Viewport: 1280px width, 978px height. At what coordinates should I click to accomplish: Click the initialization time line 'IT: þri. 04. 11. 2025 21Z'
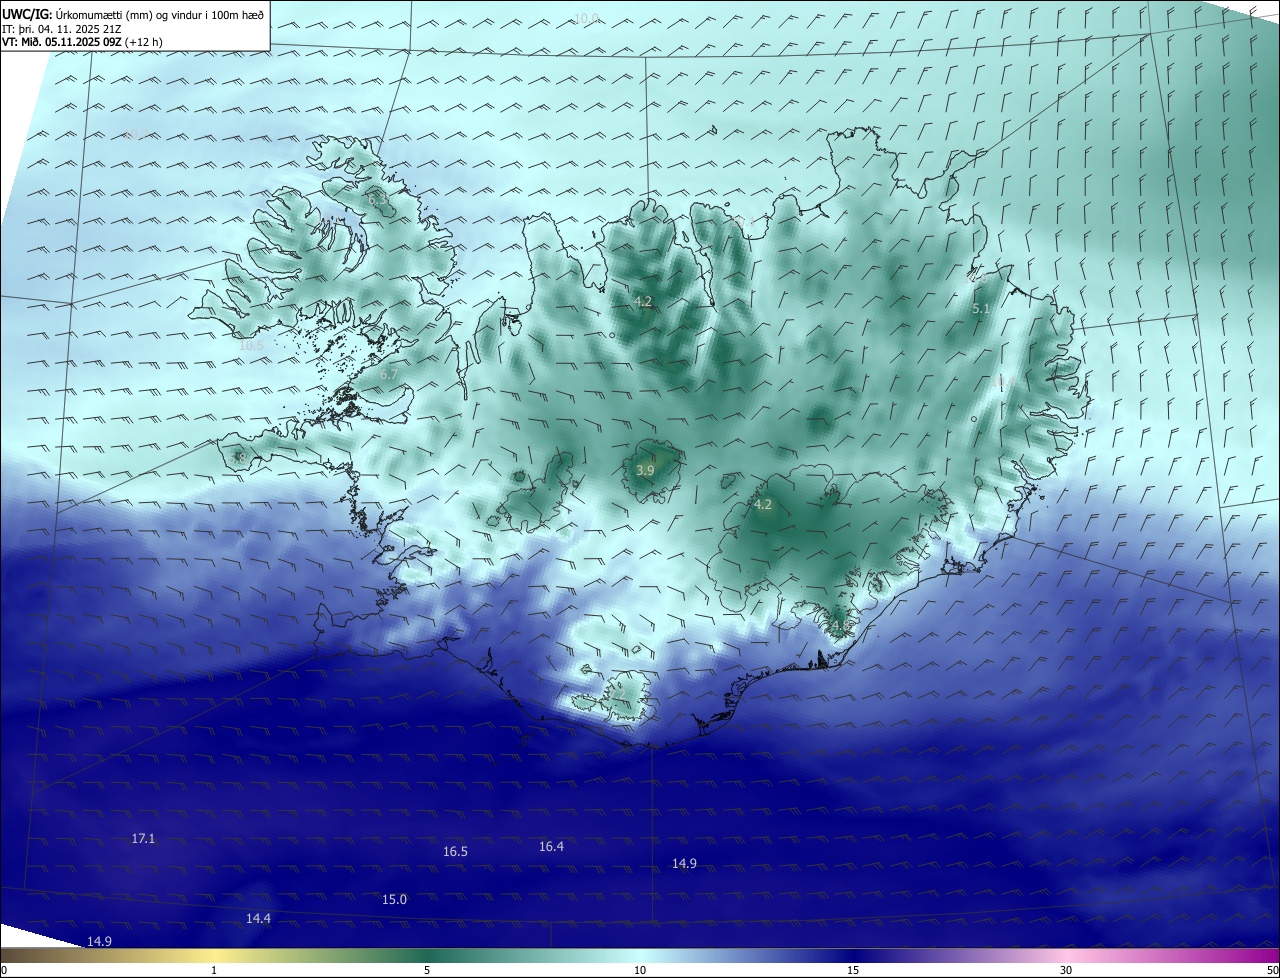tap(61, 29)
